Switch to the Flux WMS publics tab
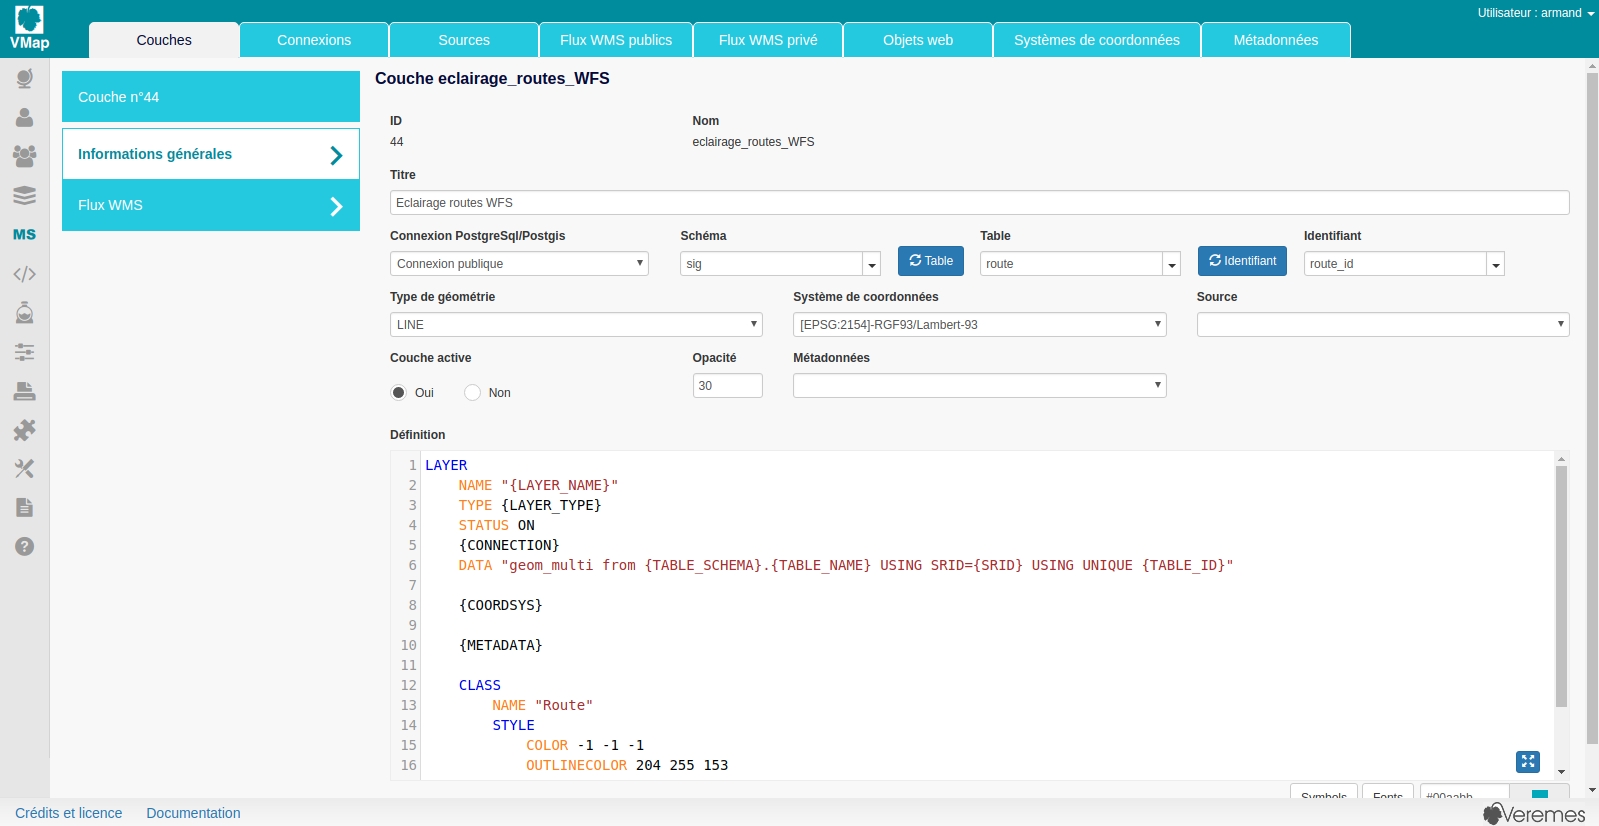The width and height of the screenshot is (1599, 826). tap(616, 40)
